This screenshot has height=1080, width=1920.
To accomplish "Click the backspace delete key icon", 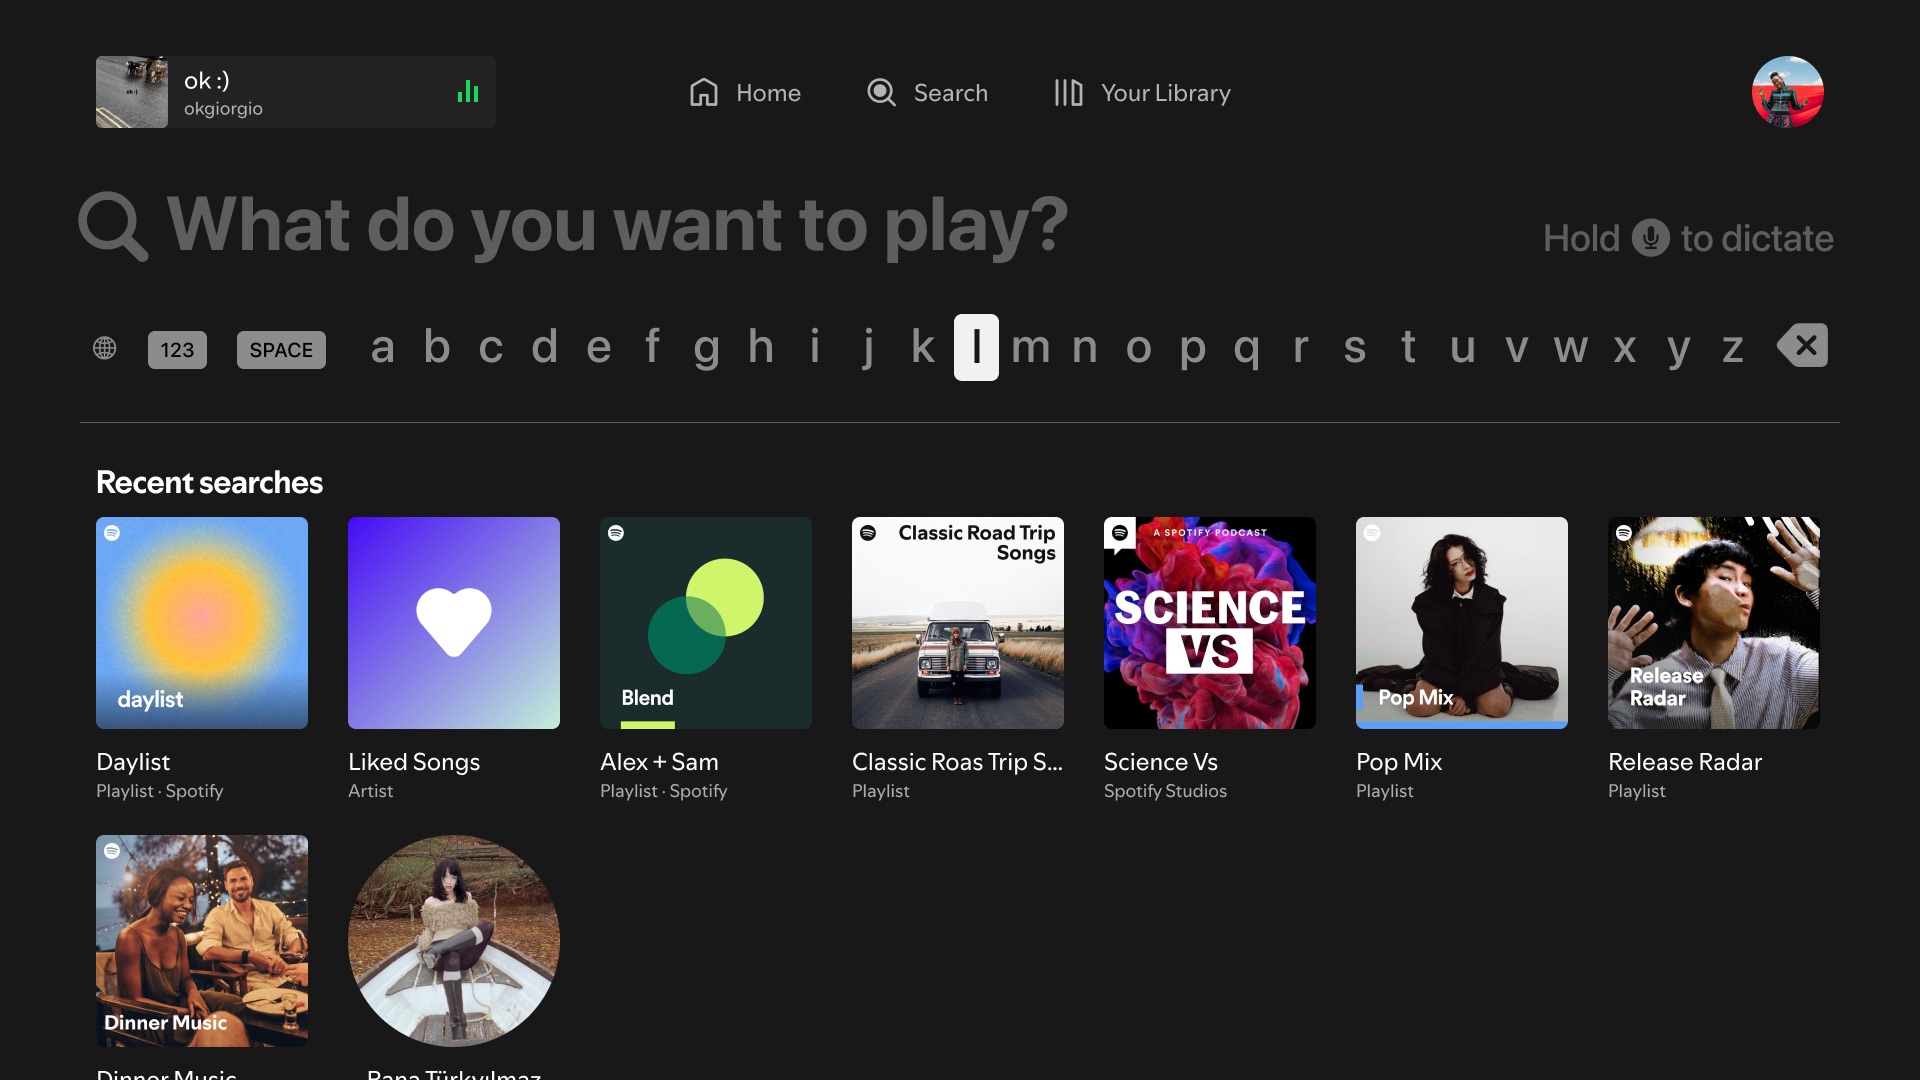I will click(x=1803, y=346).
